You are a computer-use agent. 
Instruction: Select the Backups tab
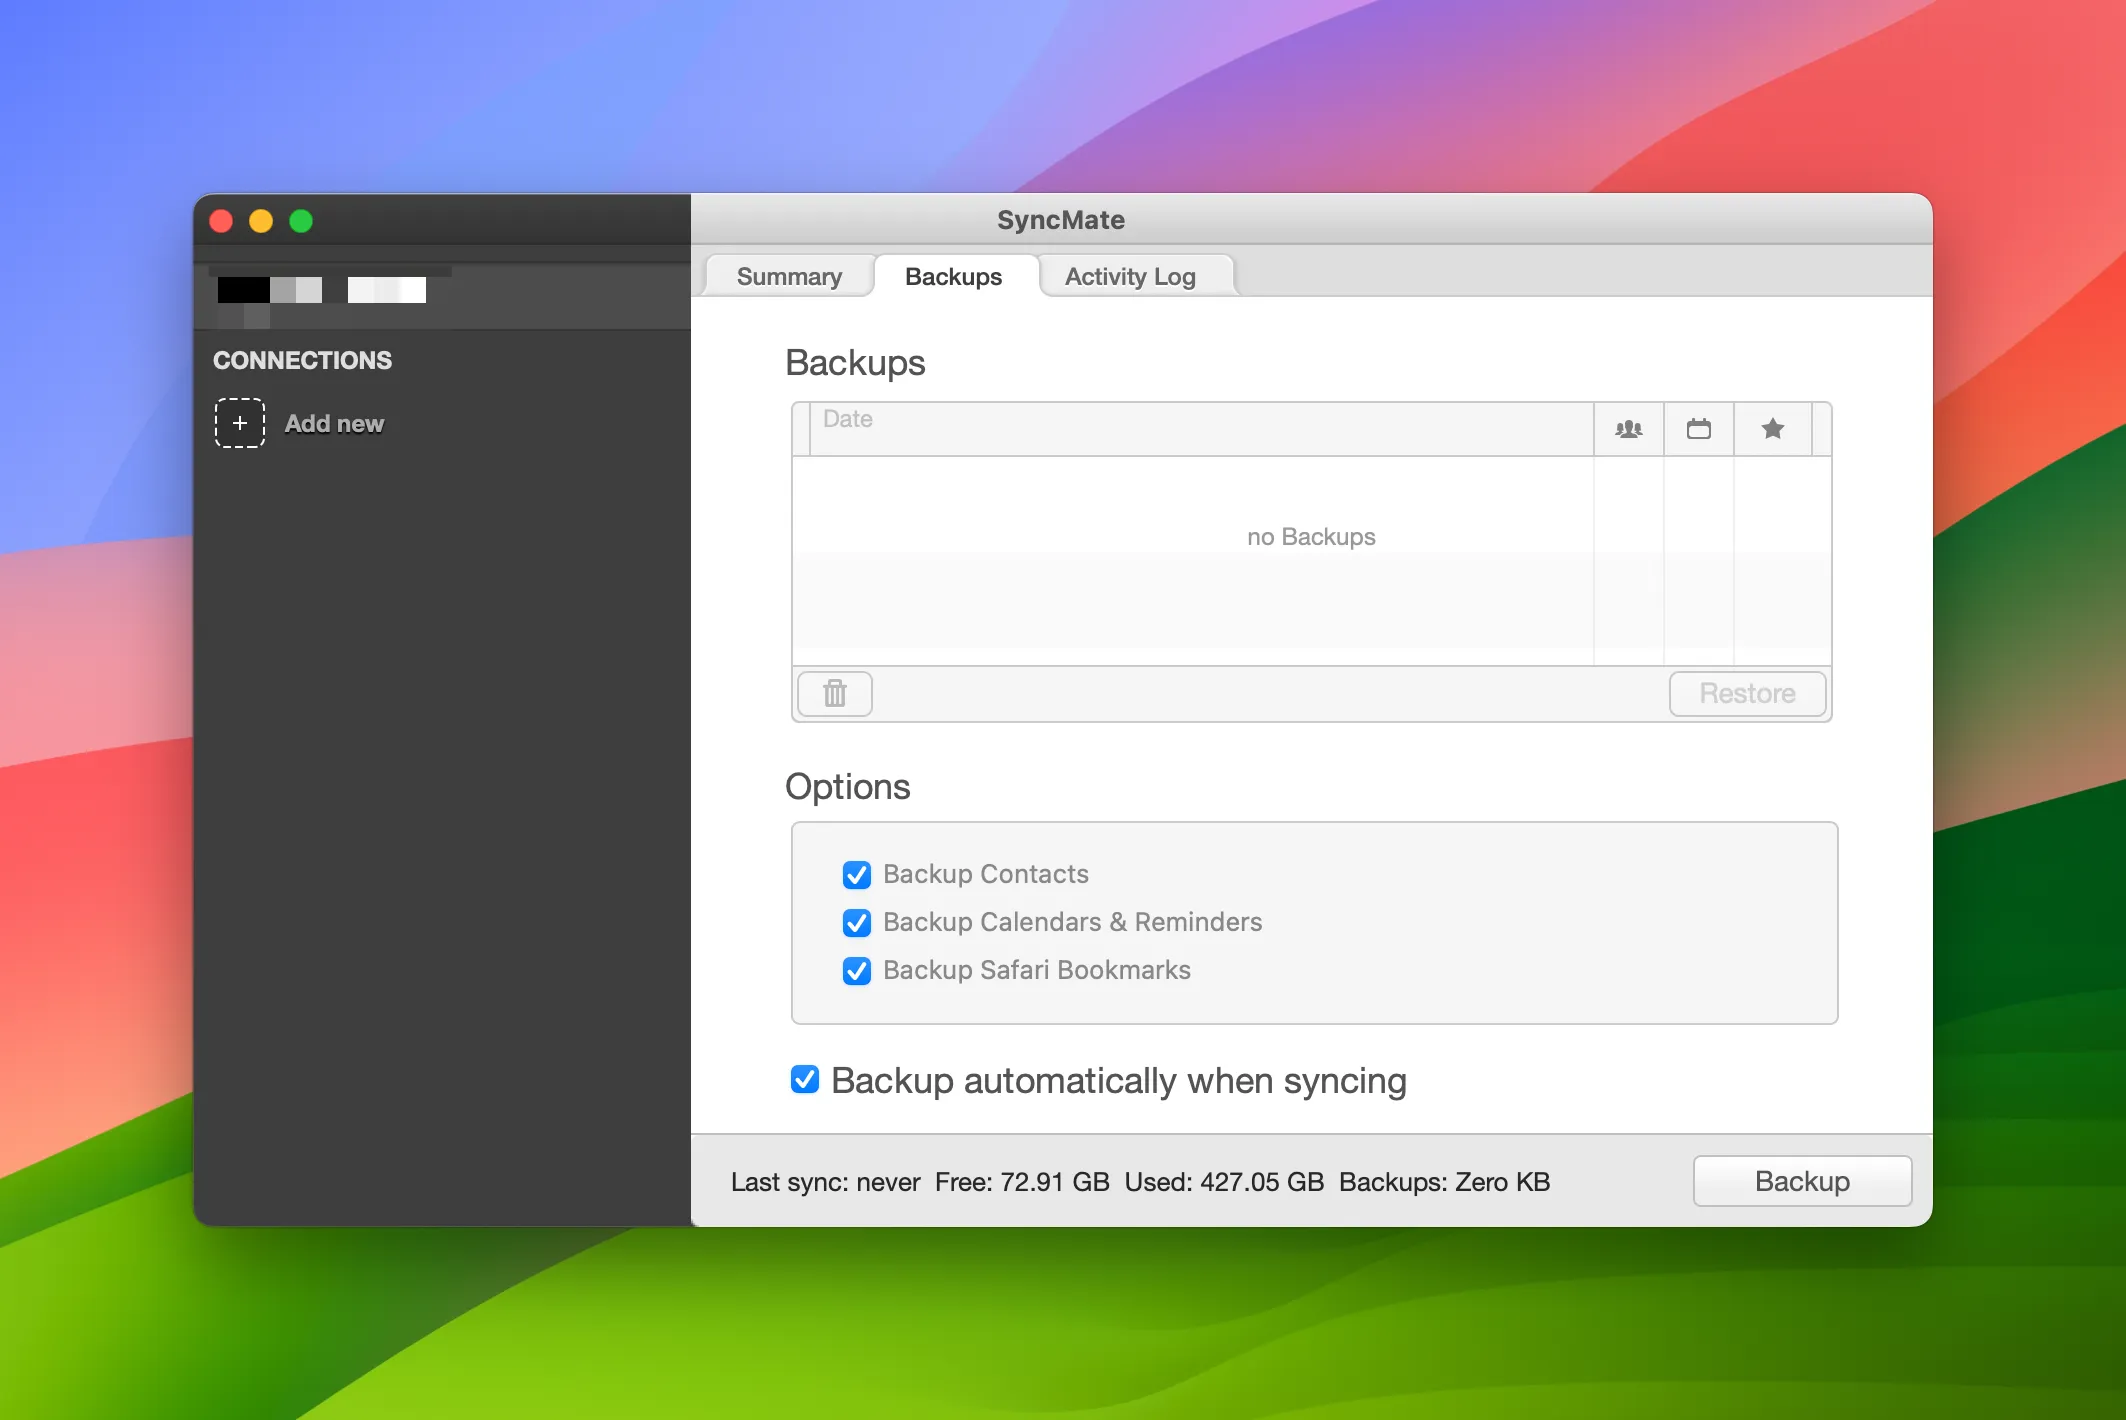[953, 276]
